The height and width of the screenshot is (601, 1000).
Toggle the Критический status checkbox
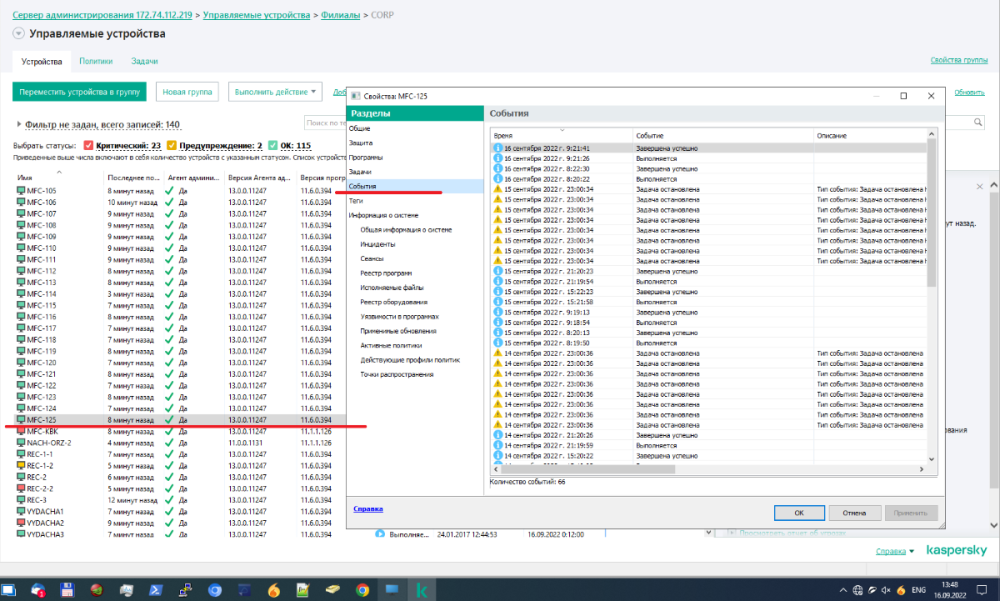point(89,146)
